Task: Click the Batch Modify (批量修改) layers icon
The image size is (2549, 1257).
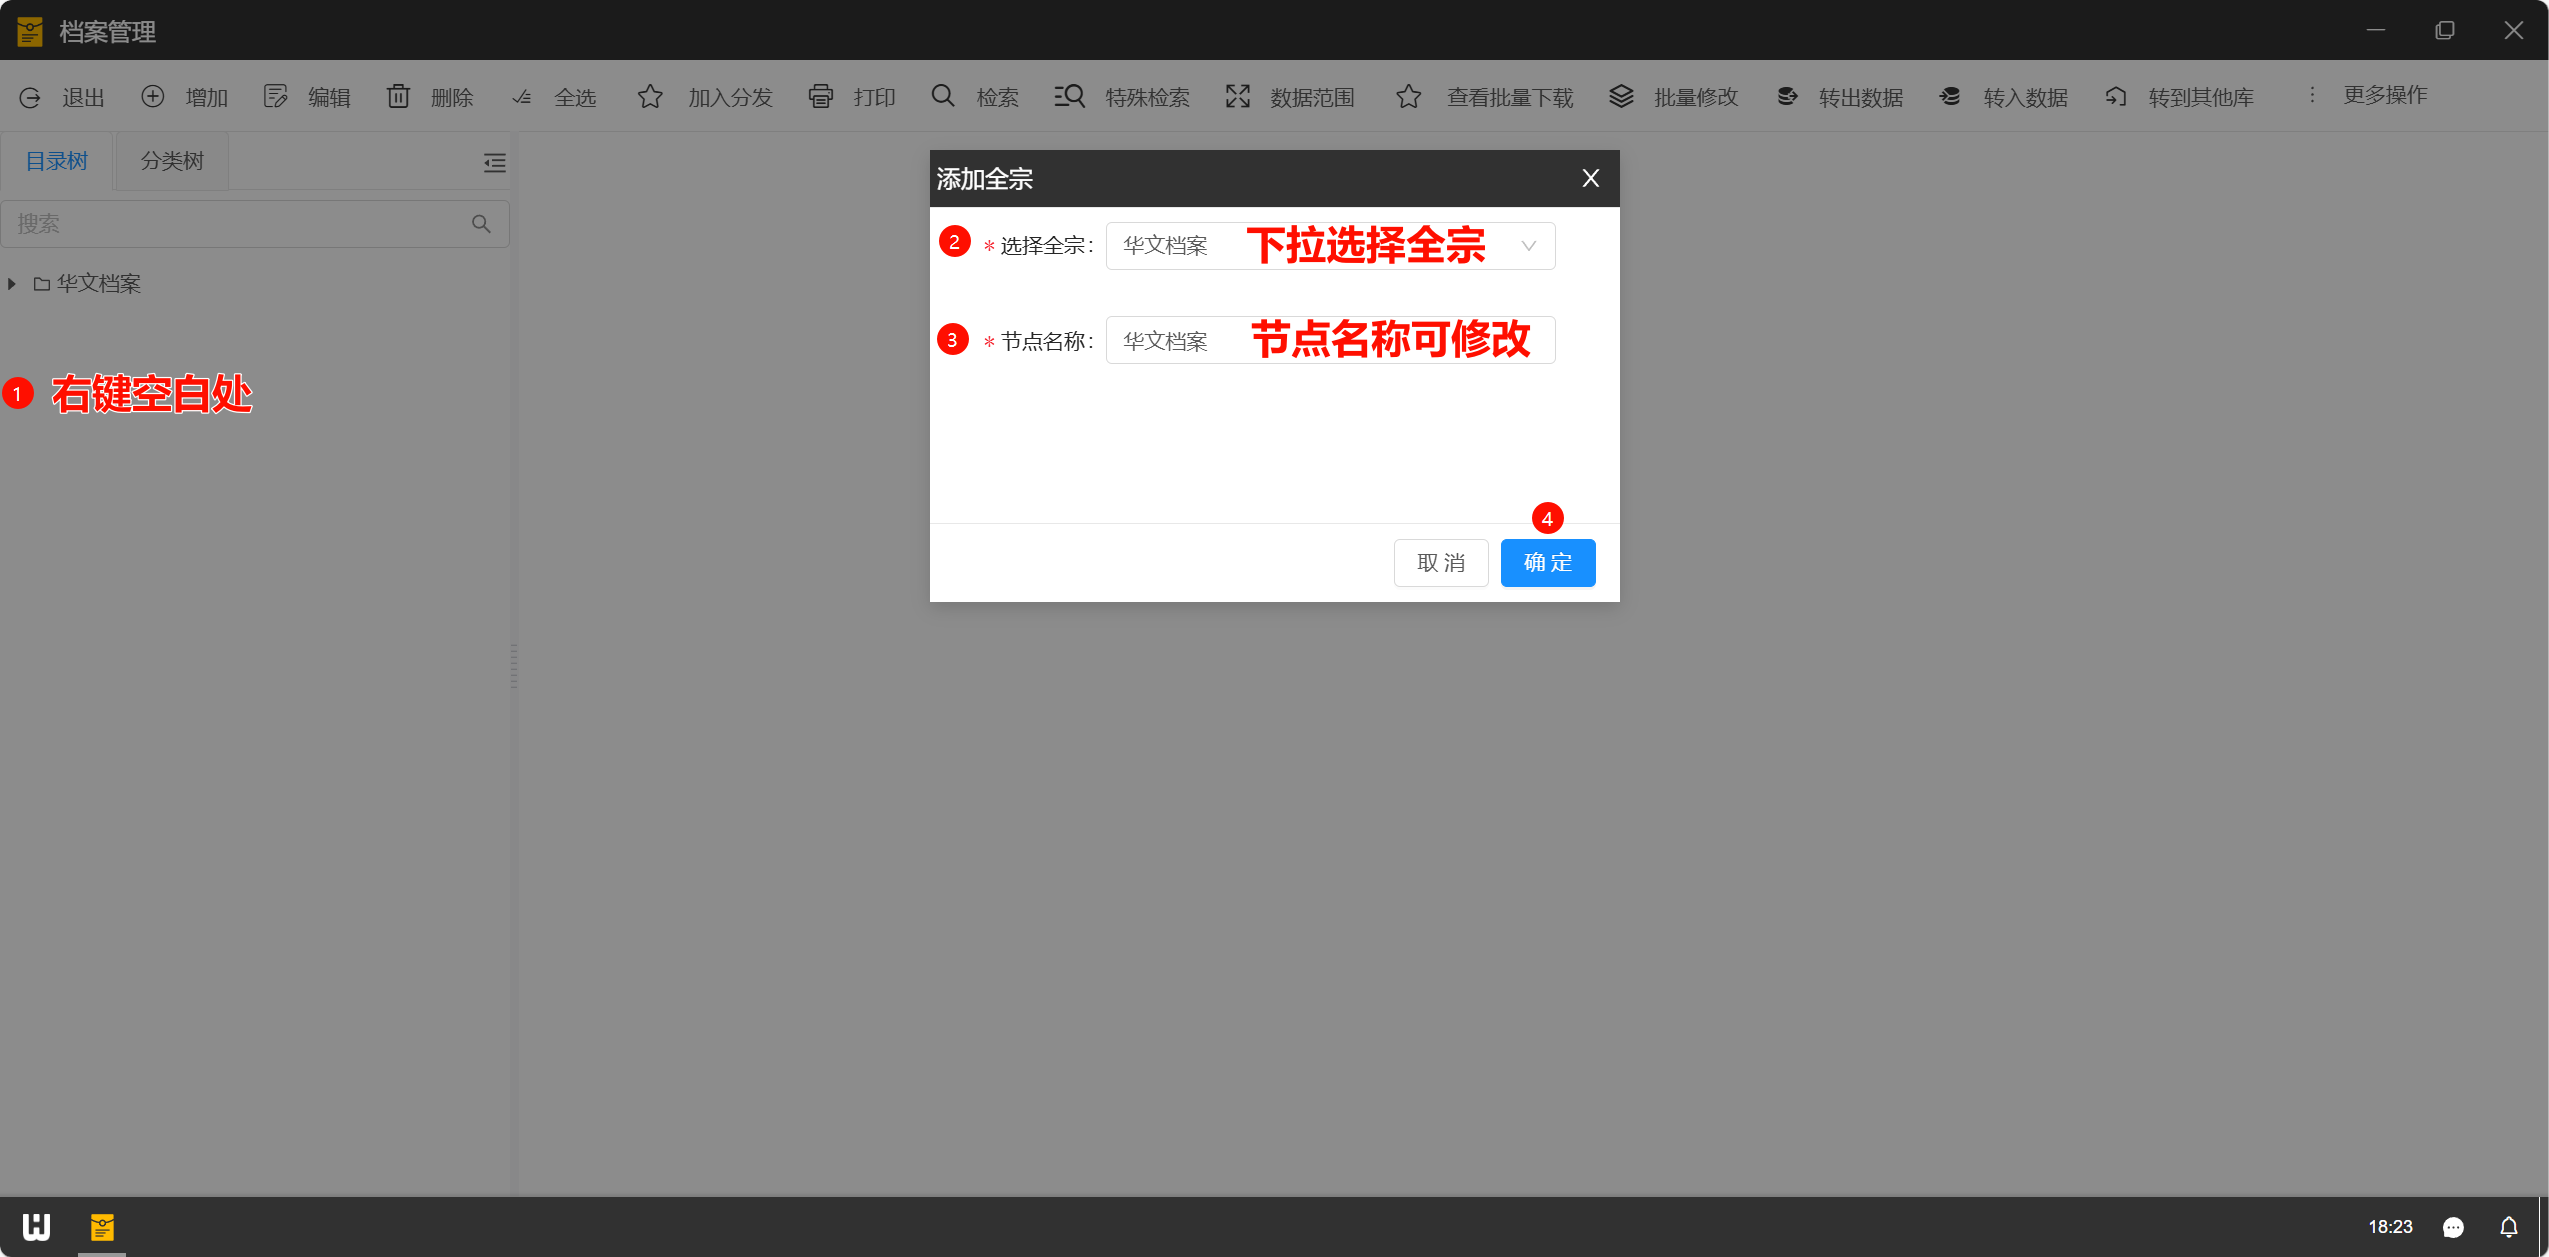Action: [1620, 96]
